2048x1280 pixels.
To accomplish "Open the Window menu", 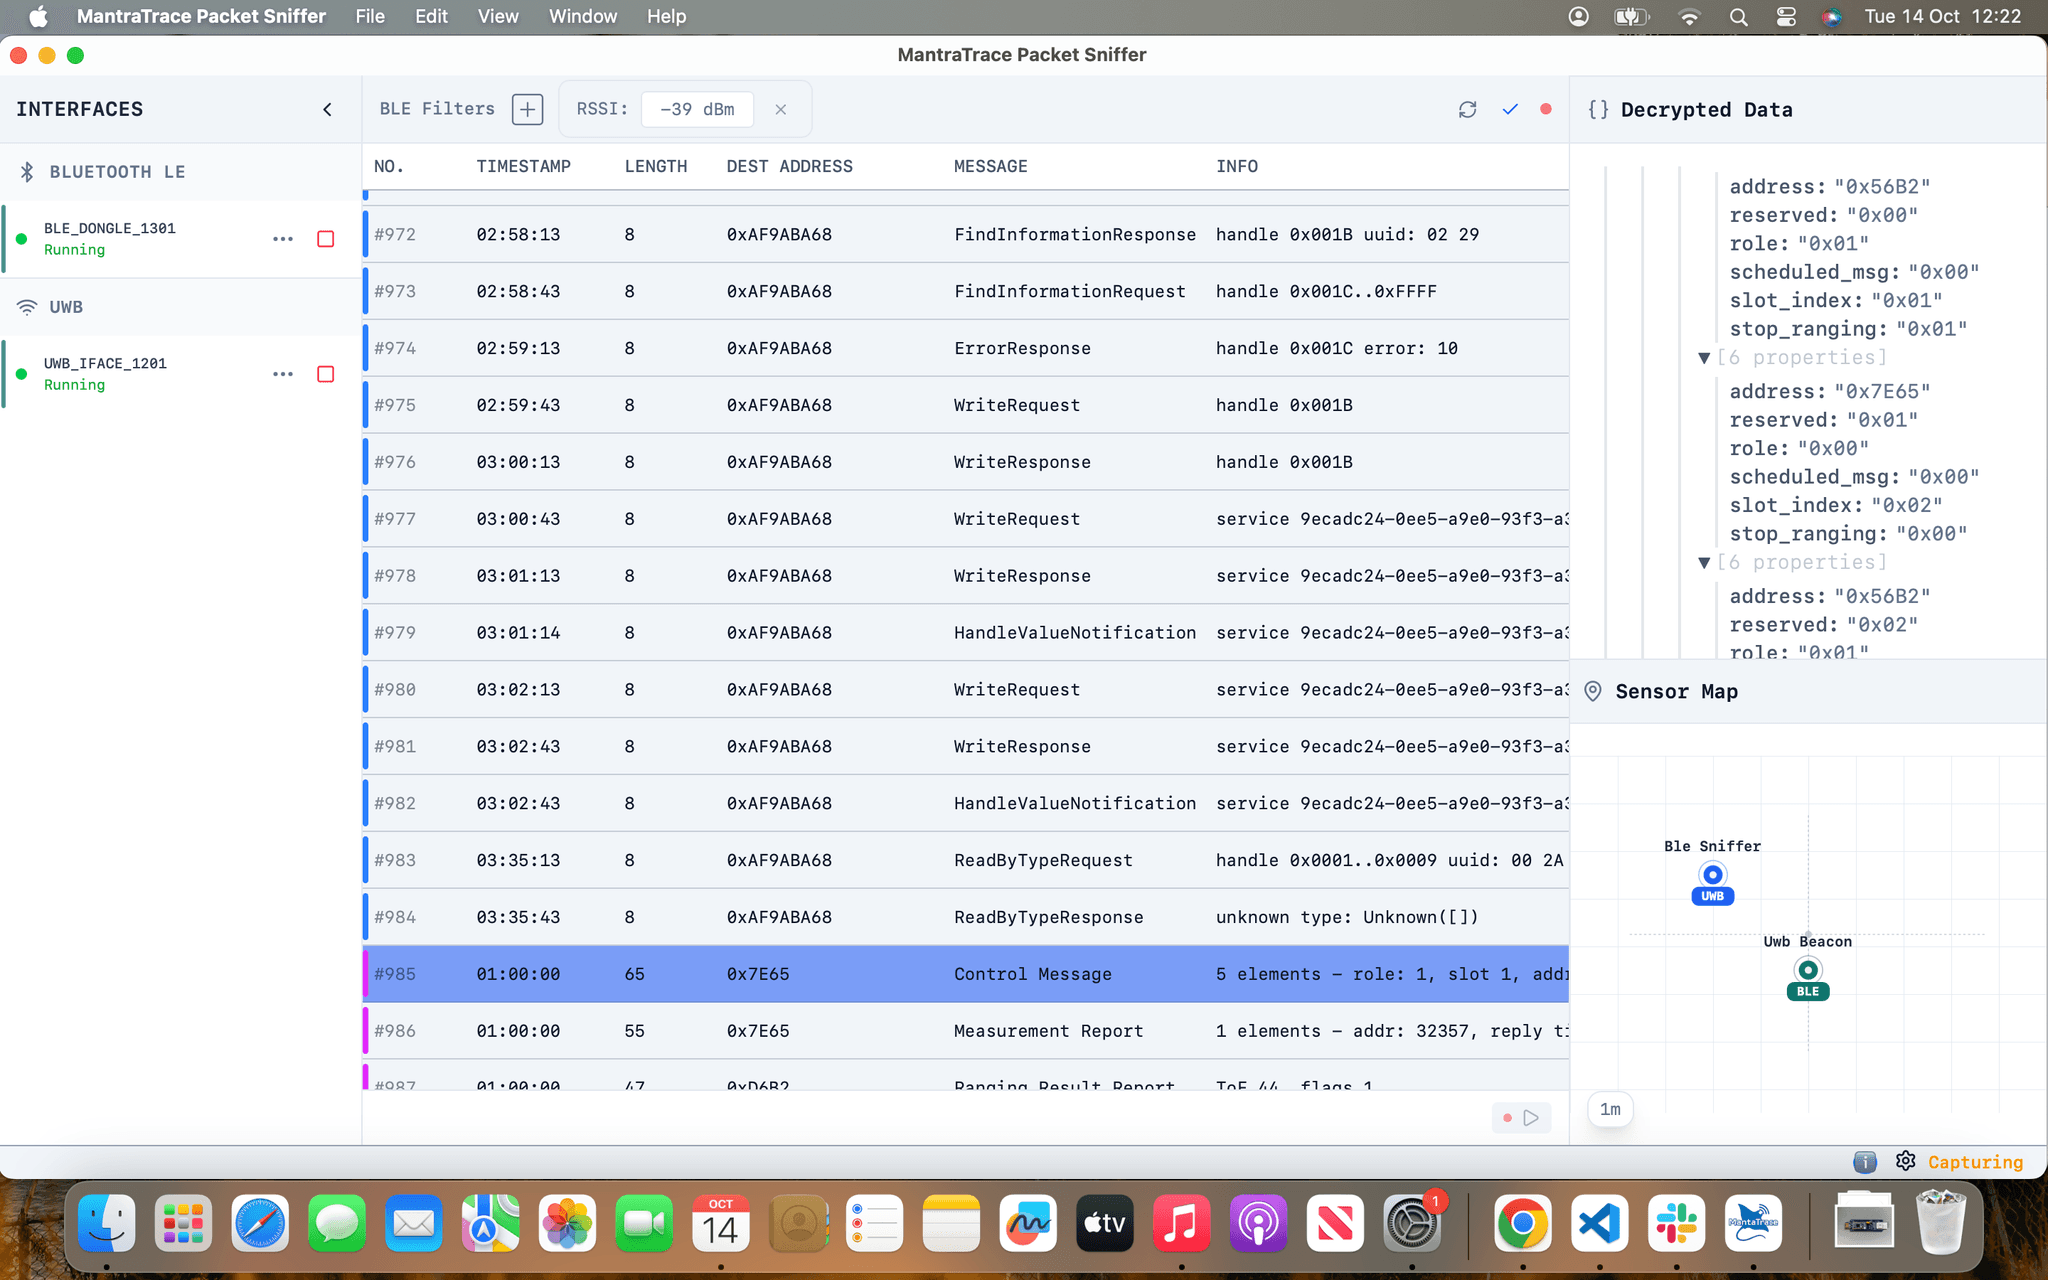I will coord(582,16).
